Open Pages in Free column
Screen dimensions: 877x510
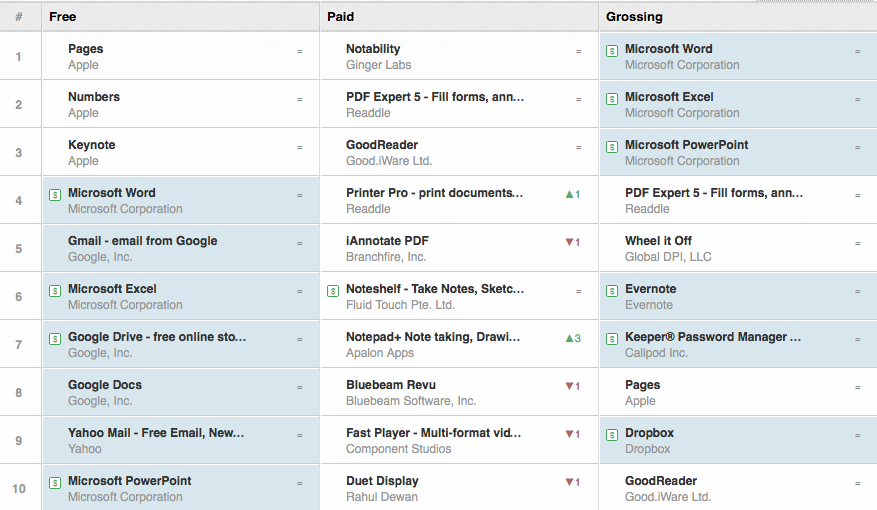pos(86,49)
